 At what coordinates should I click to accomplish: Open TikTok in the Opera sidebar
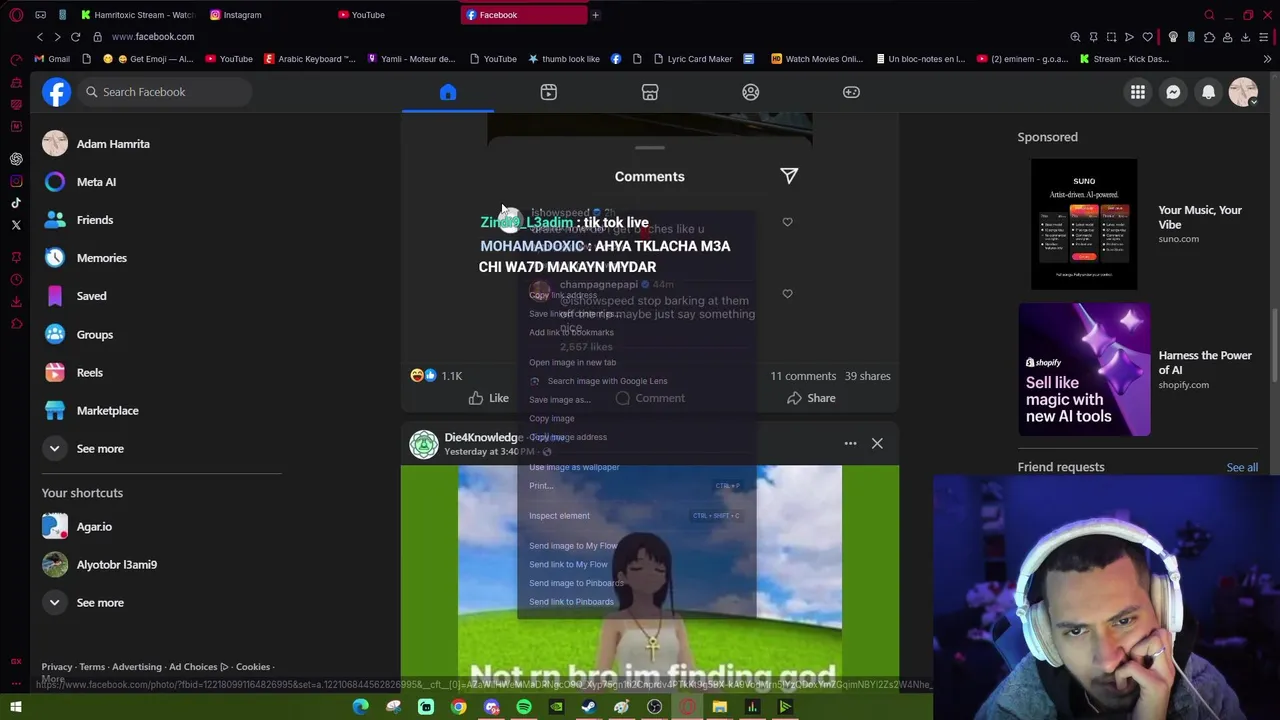16,203
